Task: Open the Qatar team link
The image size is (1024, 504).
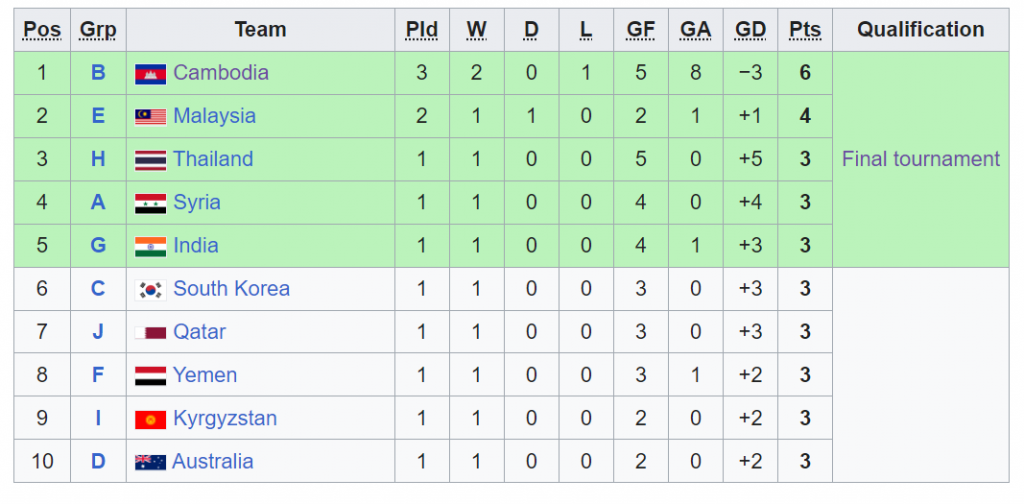Action: 199,332
